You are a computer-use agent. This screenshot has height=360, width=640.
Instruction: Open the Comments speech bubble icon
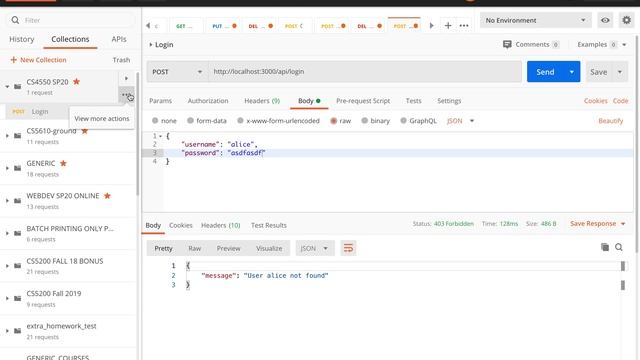pyautogui.click(x=507, y=44)
